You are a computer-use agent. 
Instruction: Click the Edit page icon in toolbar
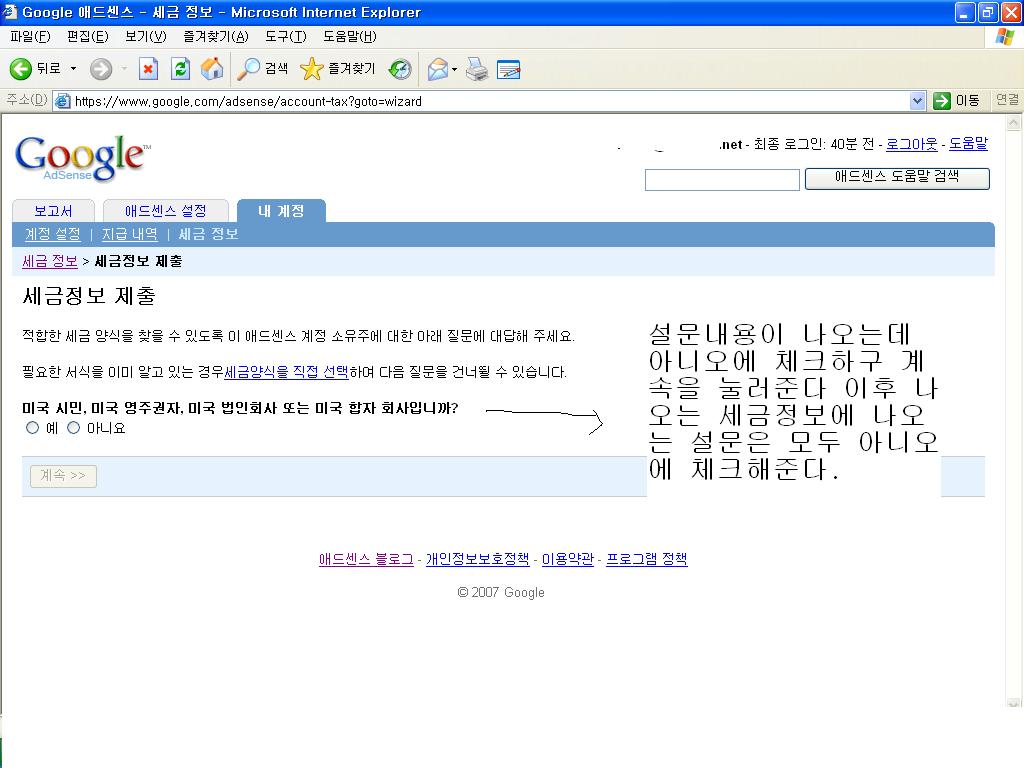click(x=509, y=69)
